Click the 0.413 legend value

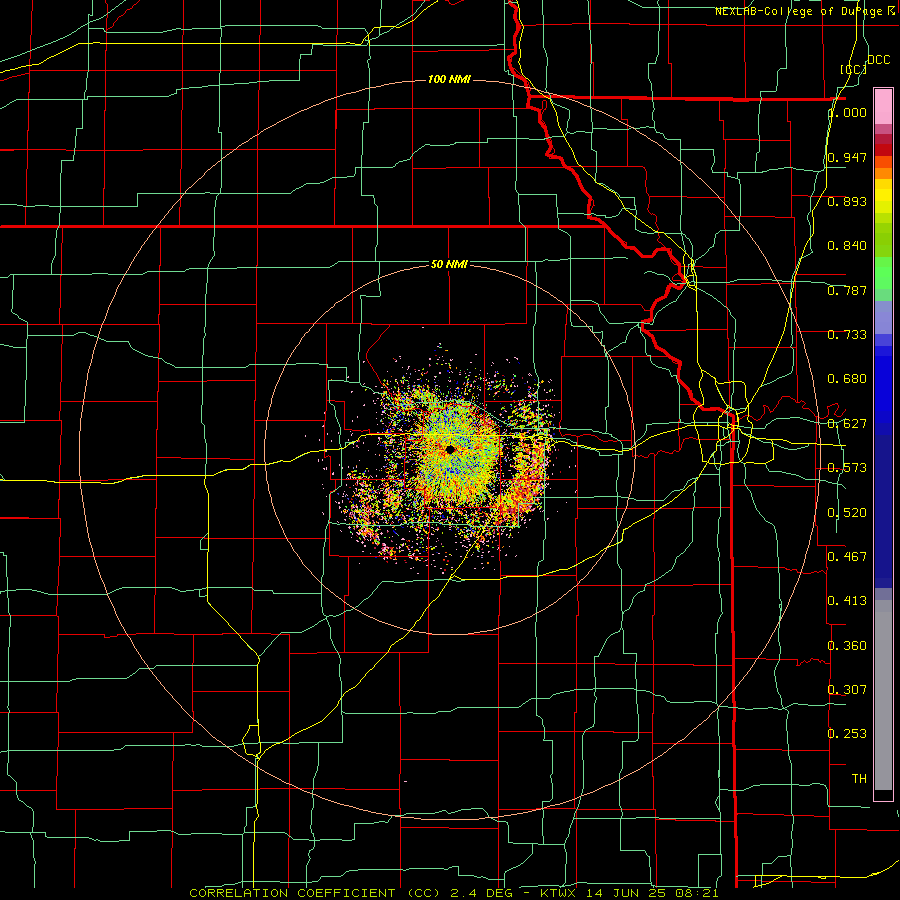847,601
